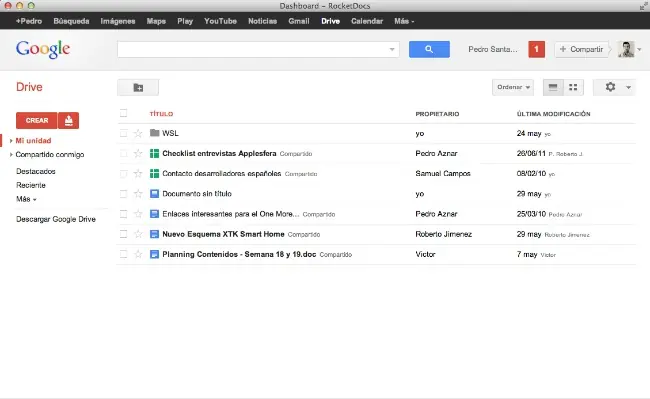Open the settings gear icon
This screenshot has height=399, width=650.
click(x=610, y=87)
